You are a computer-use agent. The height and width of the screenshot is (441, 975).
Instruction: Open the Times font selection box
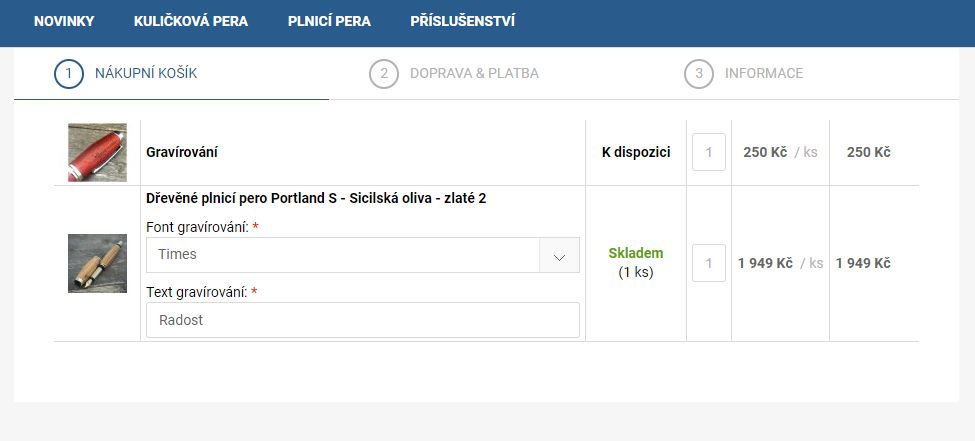(363, 255)
